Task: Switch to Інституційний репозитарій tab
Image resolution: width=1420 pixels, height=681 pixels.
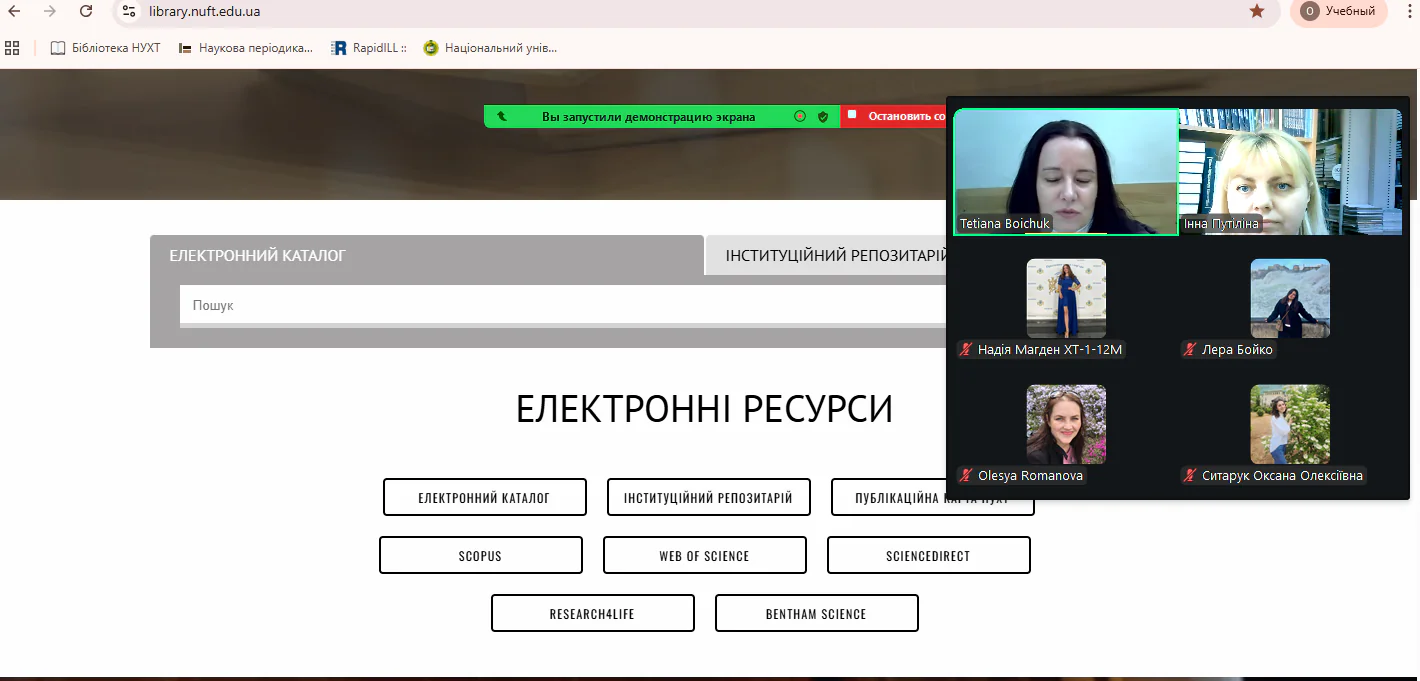Action: (830, 256)
